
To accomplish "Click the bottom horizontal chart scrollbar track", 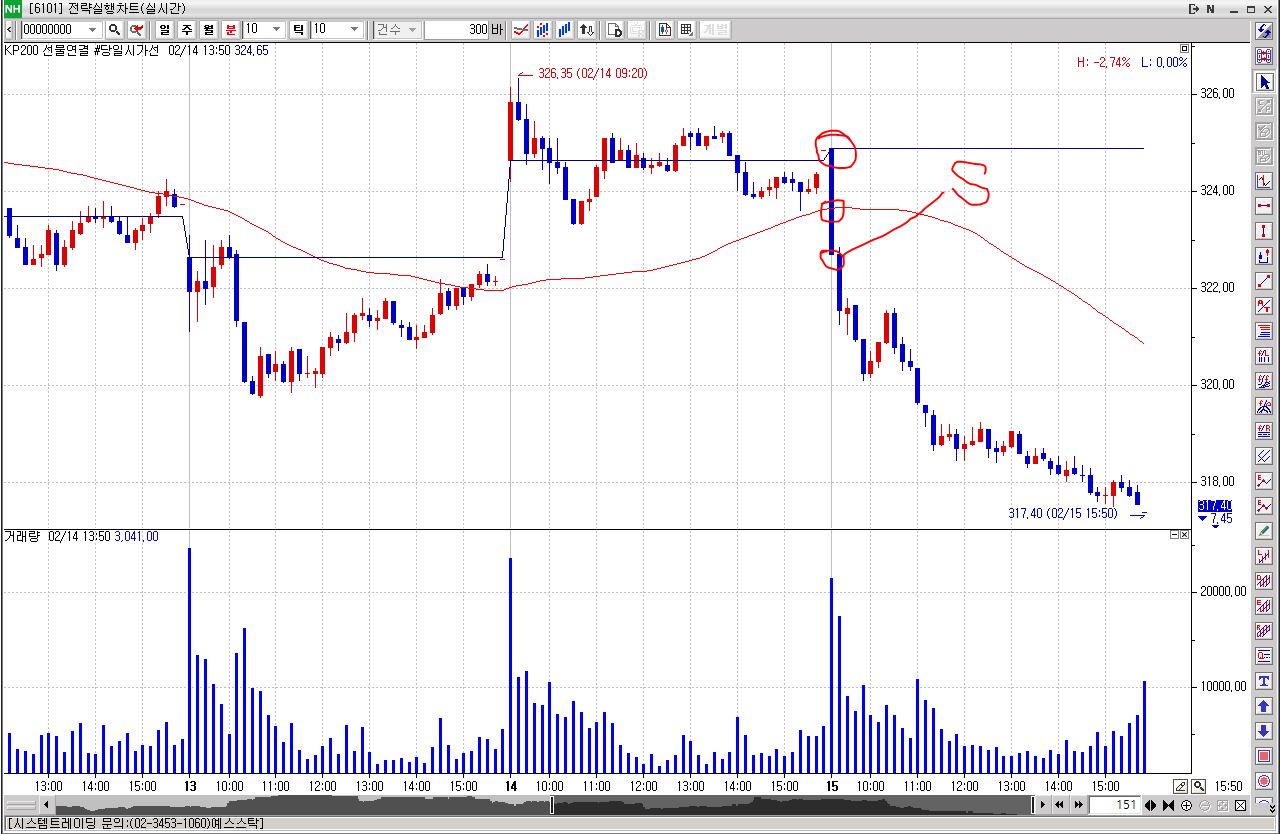I will [540, 805].
